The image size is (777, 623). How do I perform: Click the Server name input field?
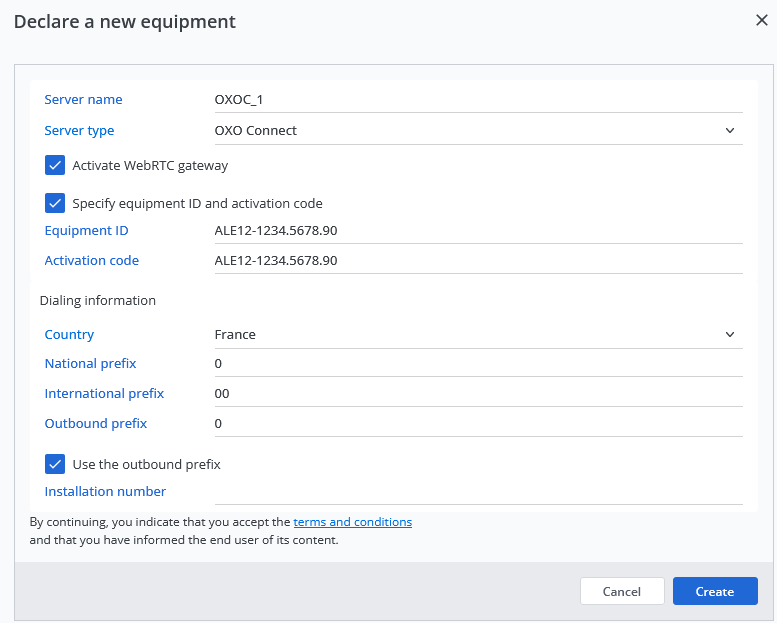click(477, 100)
